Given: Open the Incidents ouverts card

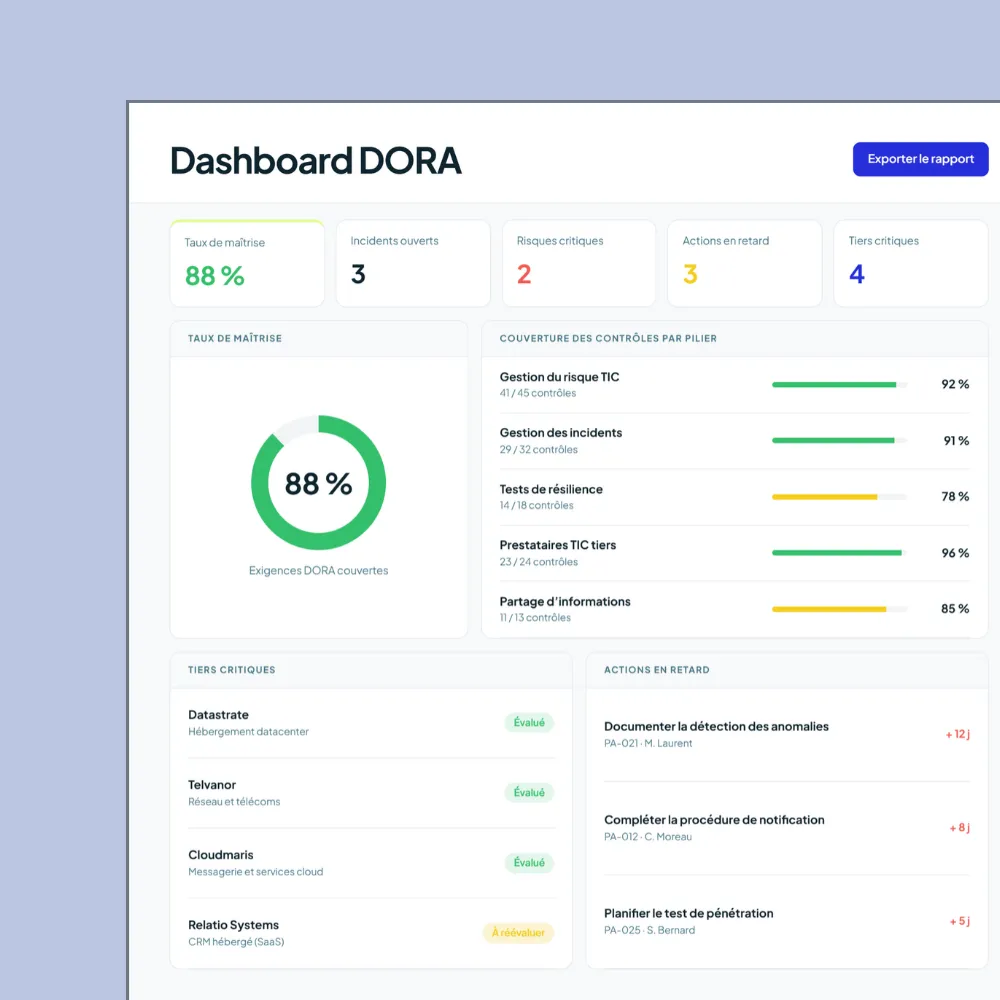Looking at the screenshot, I should pos(413,263).
